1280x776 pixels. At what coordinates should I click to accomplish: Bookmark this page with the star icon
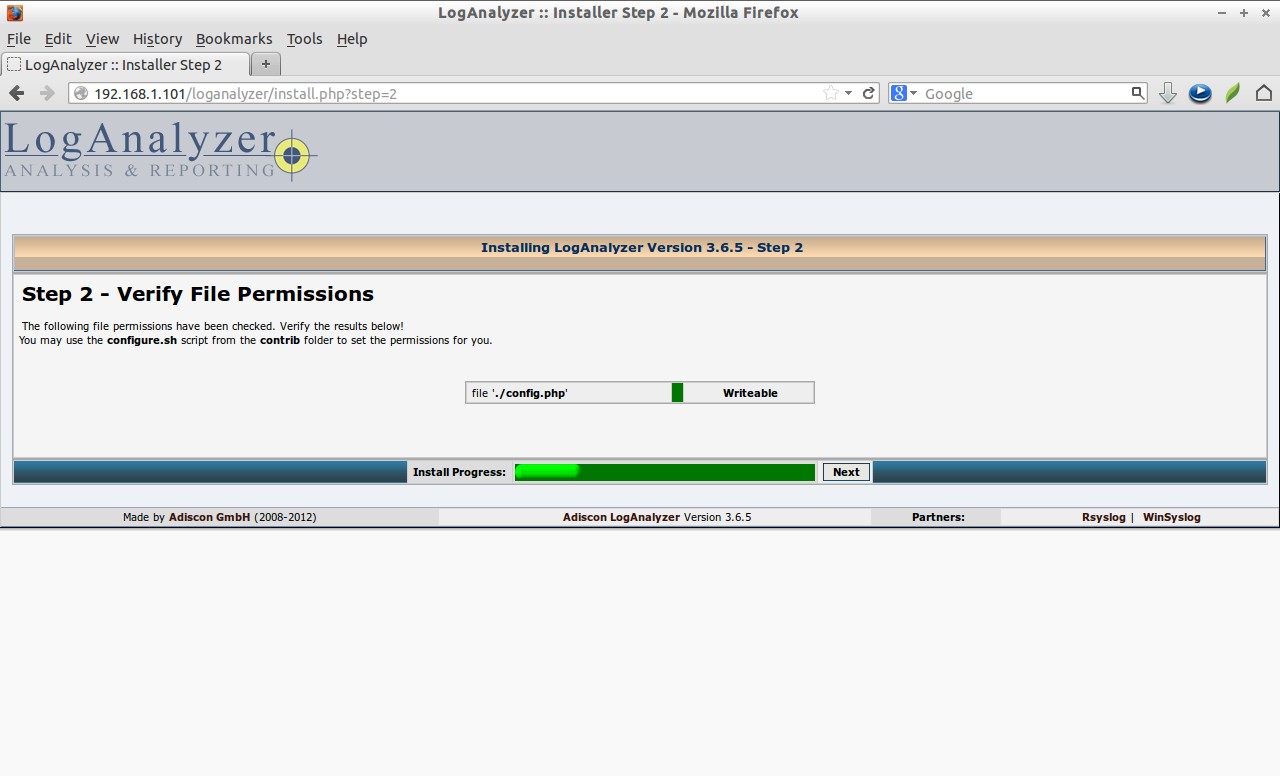(x=830, y=93)
